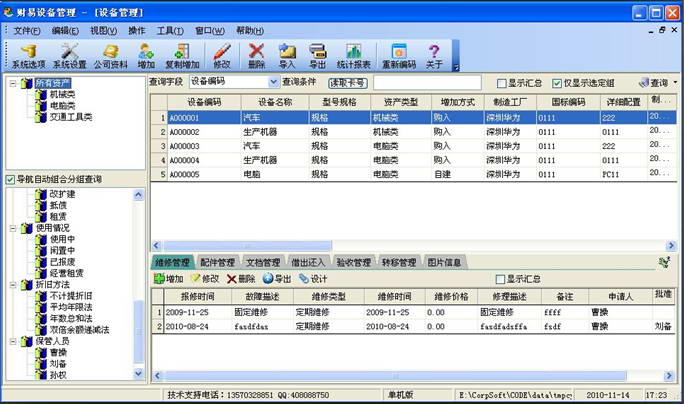This screenshot has width=684, height=404.
Task: Collapse the 所有资产 tree node
Action: point(13,83)
